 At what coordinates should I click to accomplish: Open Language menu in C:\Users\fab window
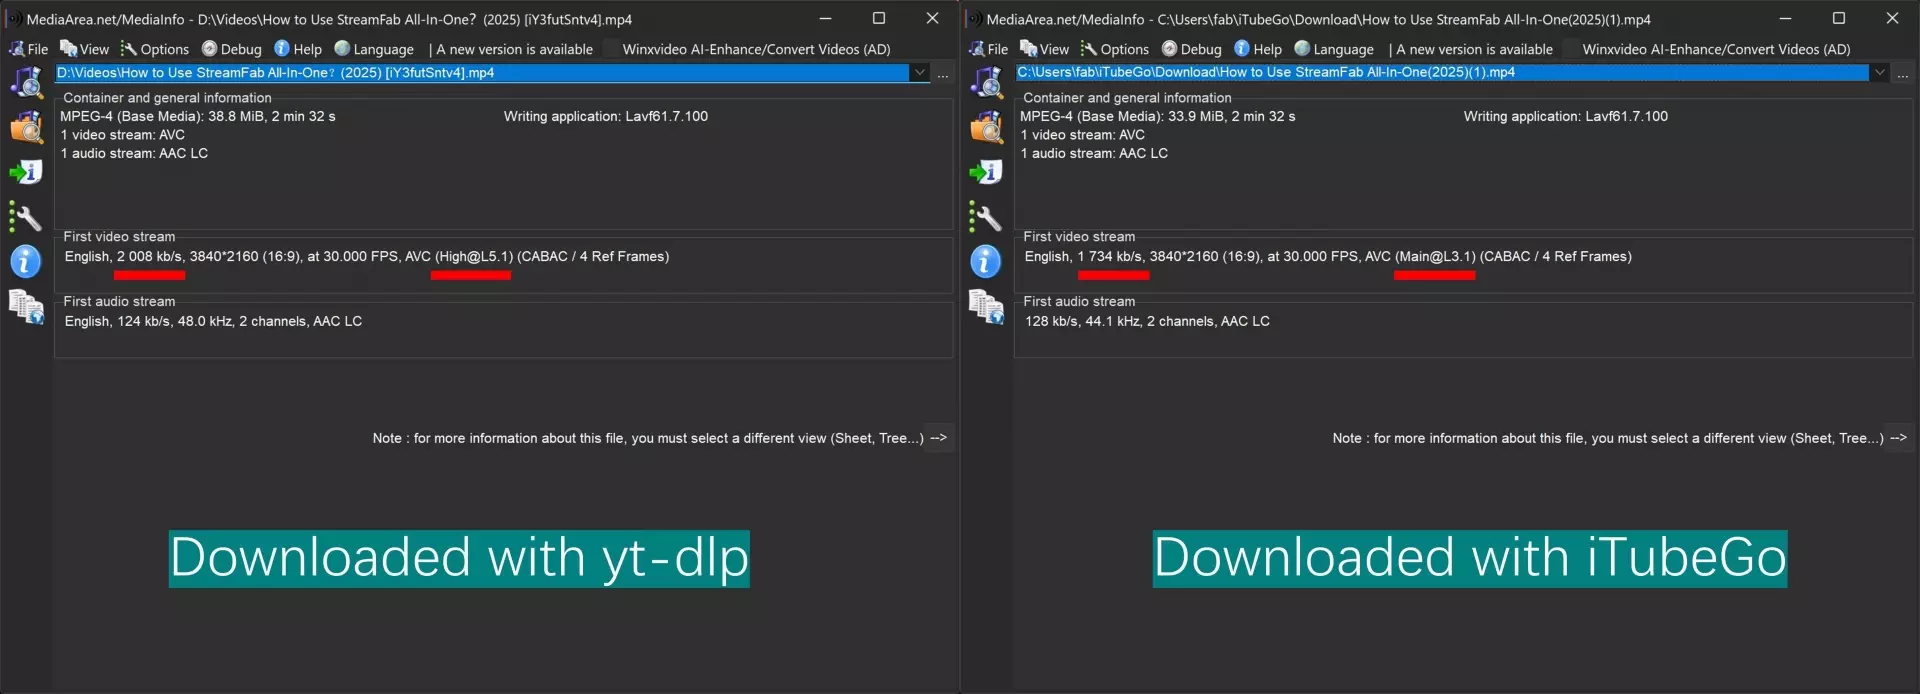(1334, 49)
